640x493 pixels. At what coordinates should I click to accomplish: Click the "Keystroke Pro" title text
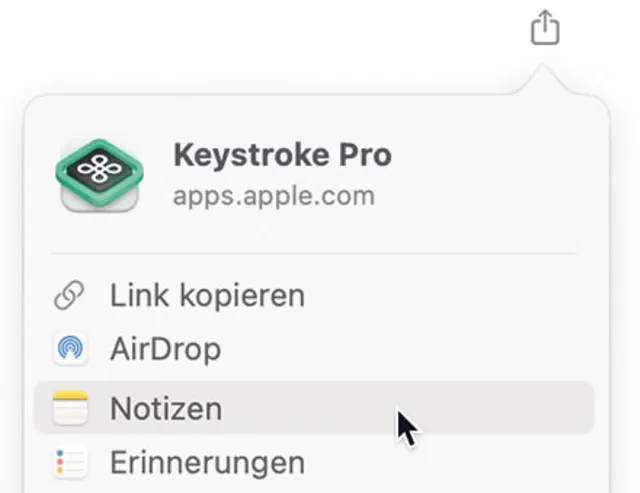[282, 156]
